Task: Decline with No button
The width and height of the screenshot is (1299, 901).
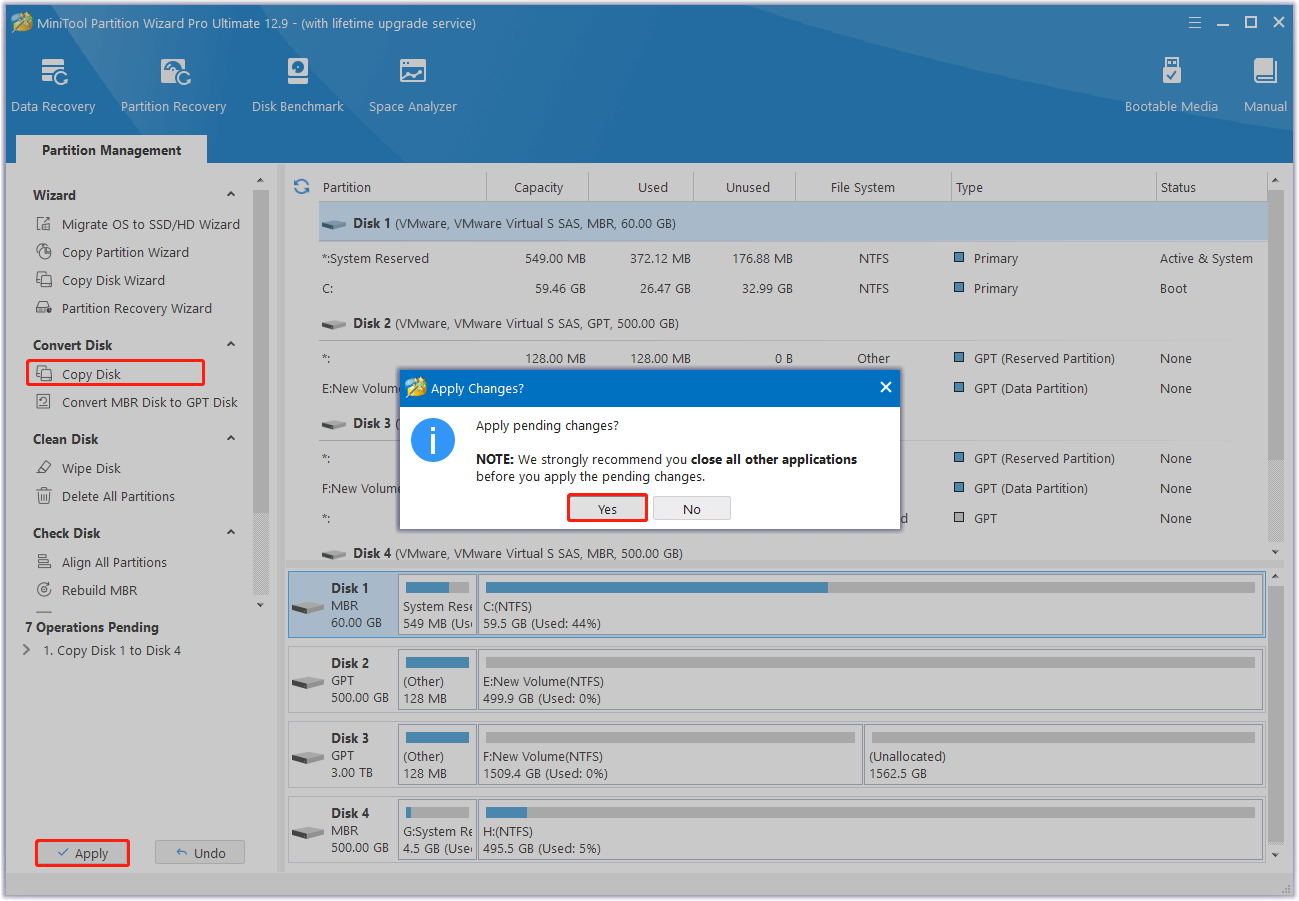Action: [x=691, y=509]
